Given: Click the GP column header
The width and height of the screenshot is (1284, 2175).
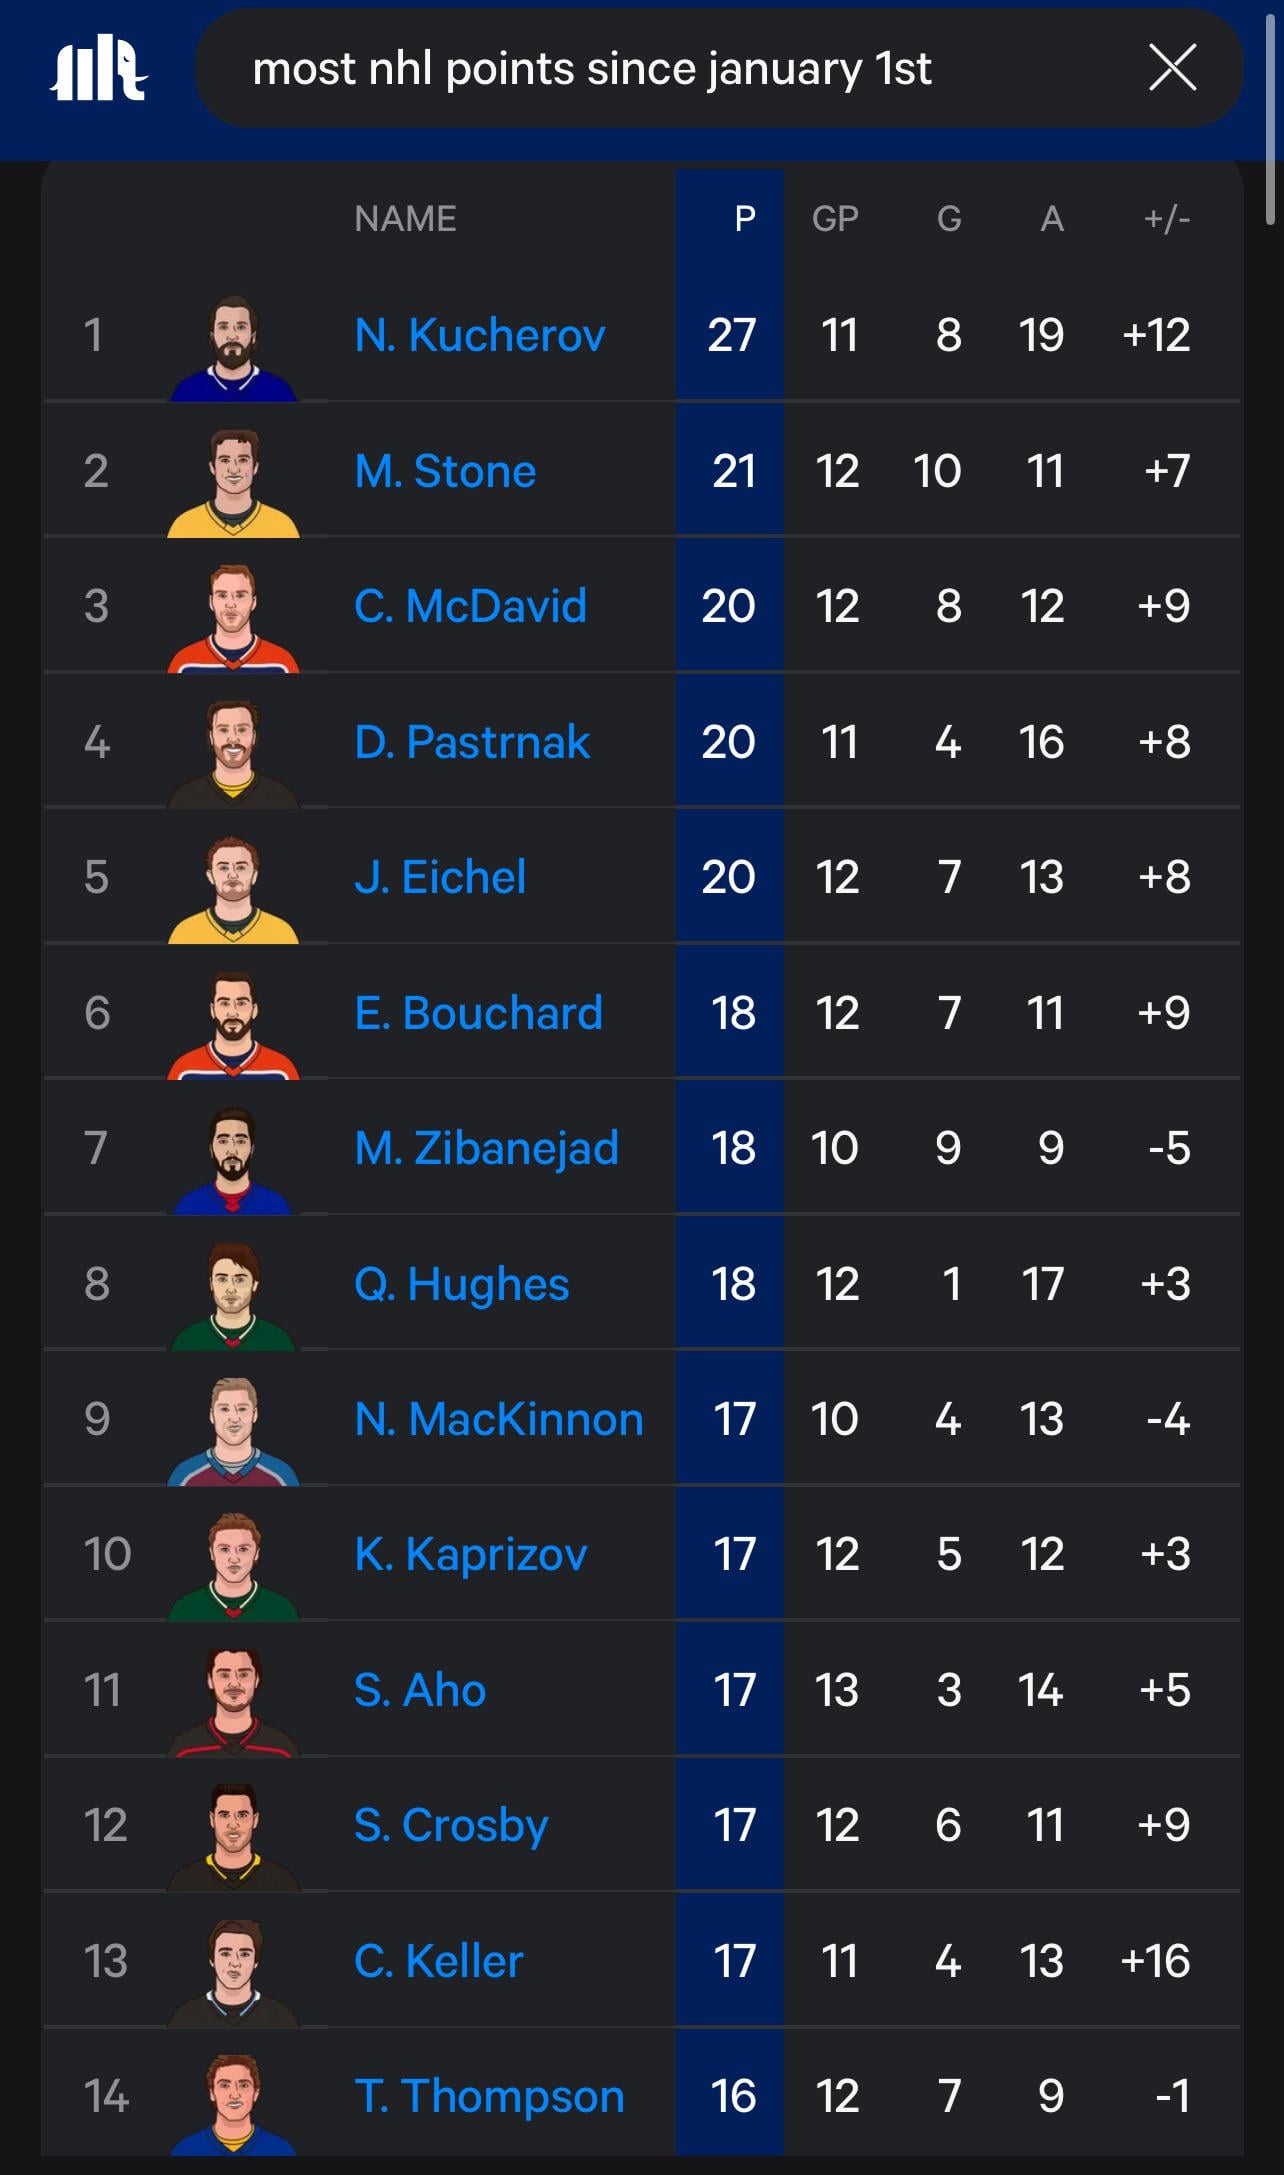Looking at the screenshot, I should coord(835,219).
